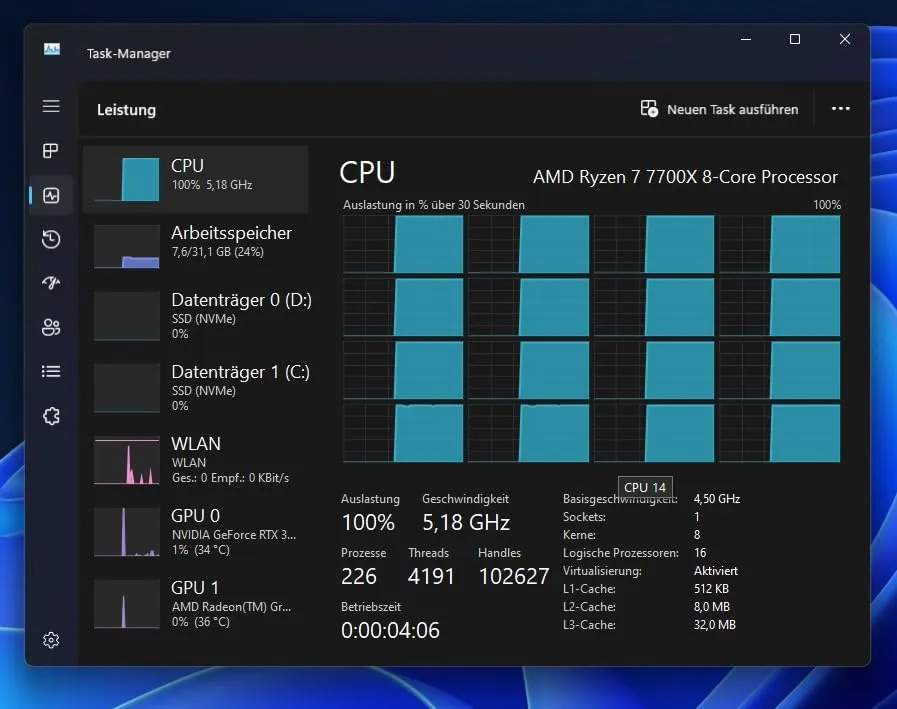Screen dimensions: 897x709
Task: Click the base speed value 4,50 GHz
Action: click(x=717, y=499)
